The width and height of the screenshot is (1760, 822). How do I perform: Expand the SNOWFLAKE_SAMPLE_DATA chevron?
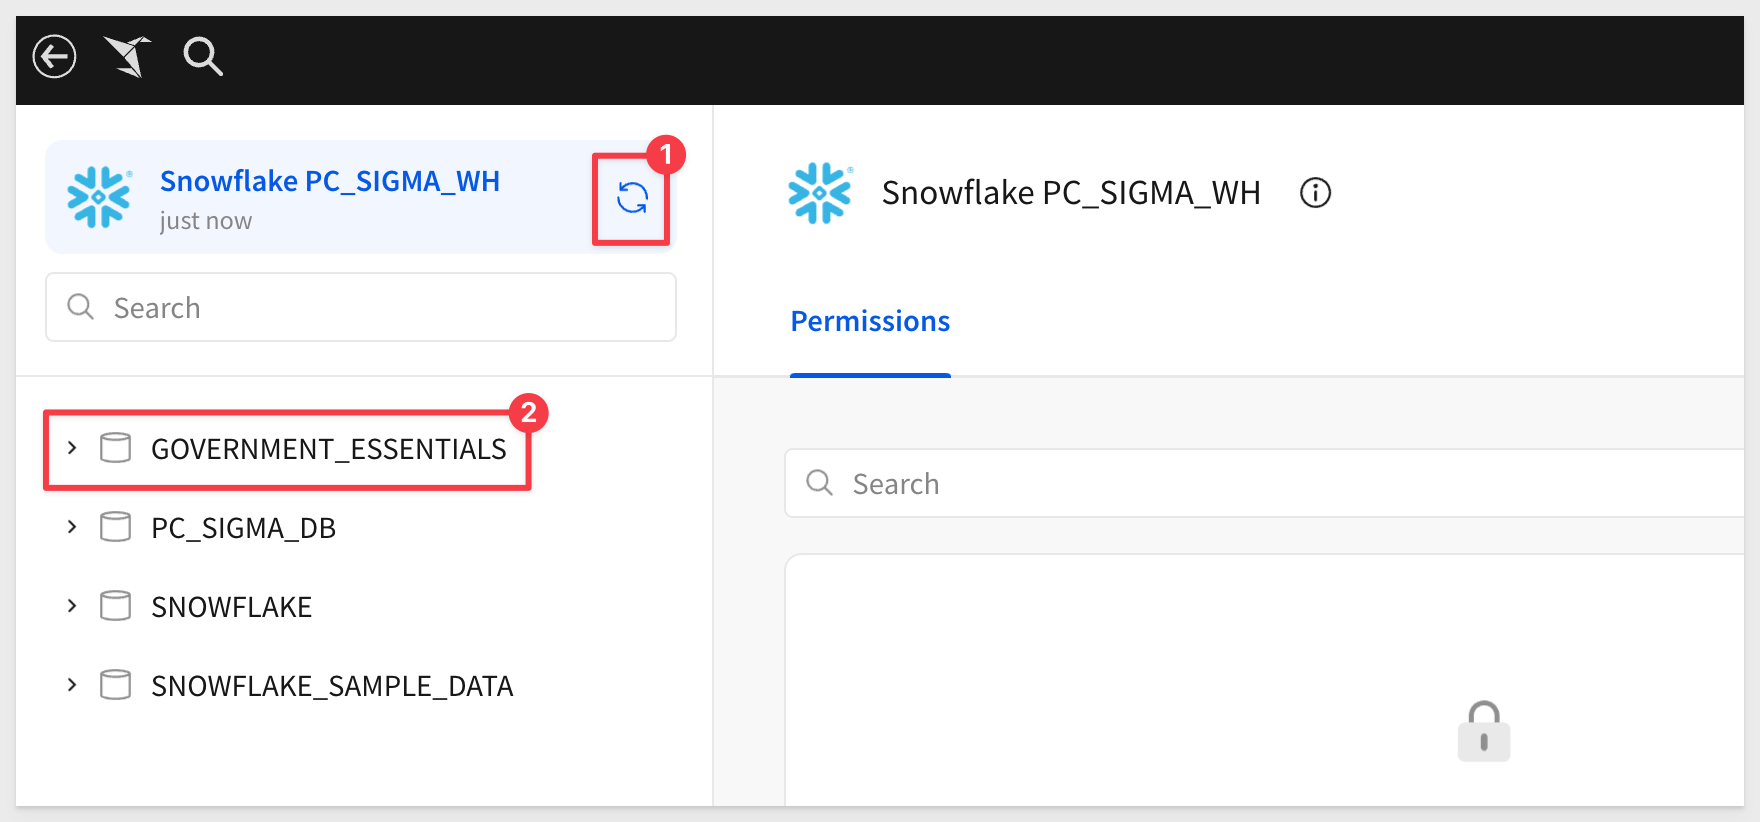pyautogui.click(x=72, y=685)
